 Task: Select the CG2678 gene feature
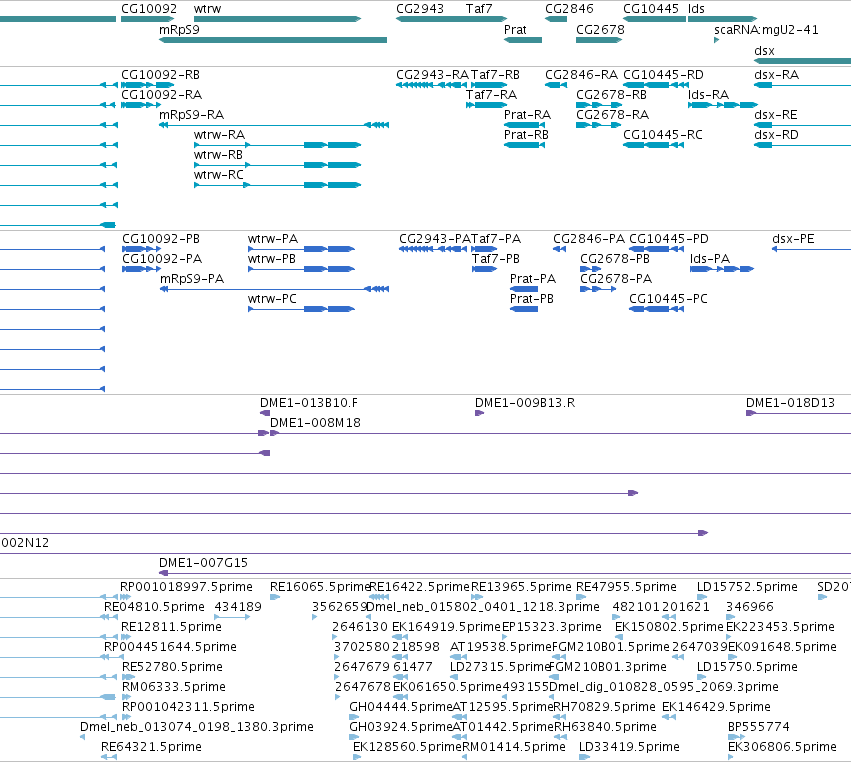[x=598, y=40]
